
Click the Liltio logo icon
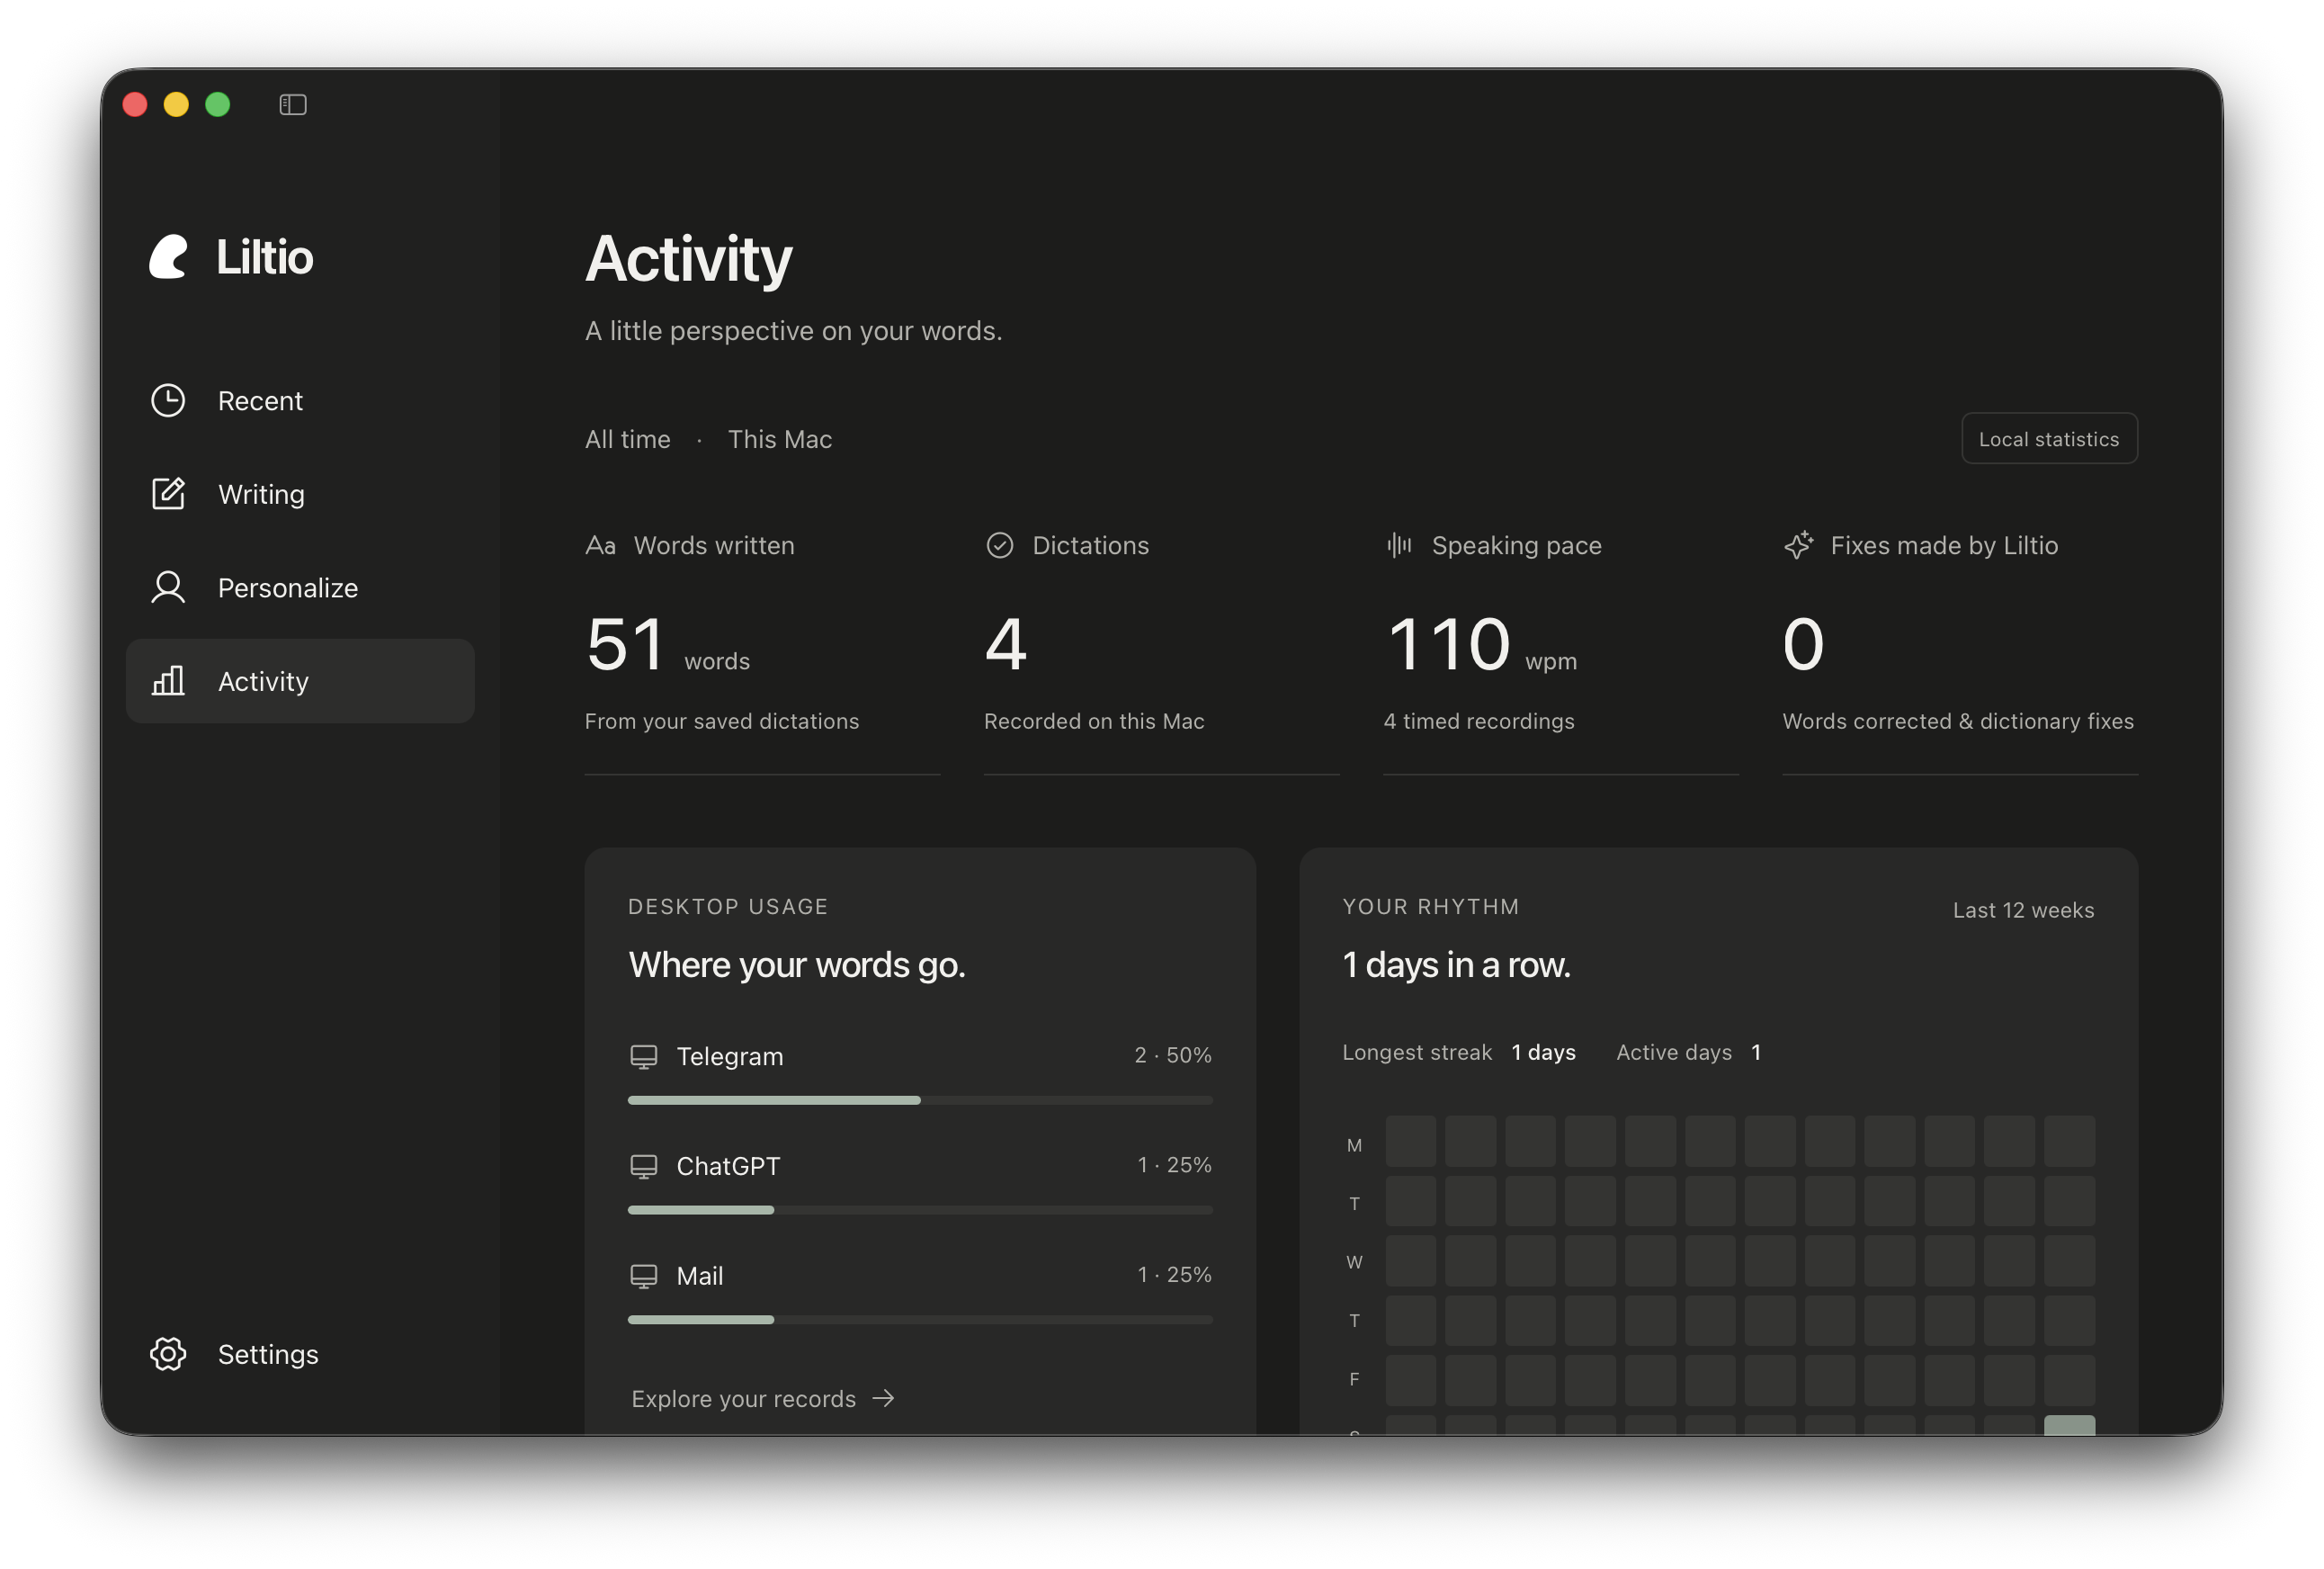point(169,257)
